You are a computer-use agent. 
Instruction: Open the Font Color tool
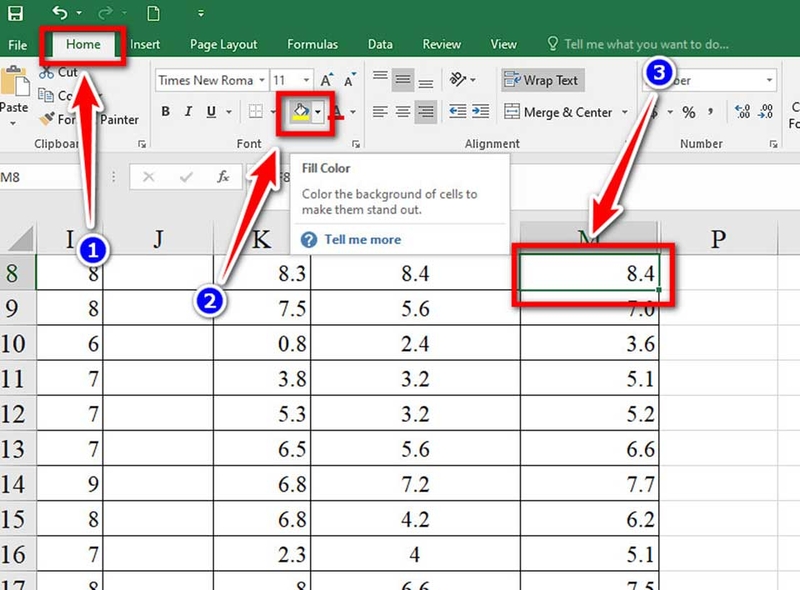[339, 112]
